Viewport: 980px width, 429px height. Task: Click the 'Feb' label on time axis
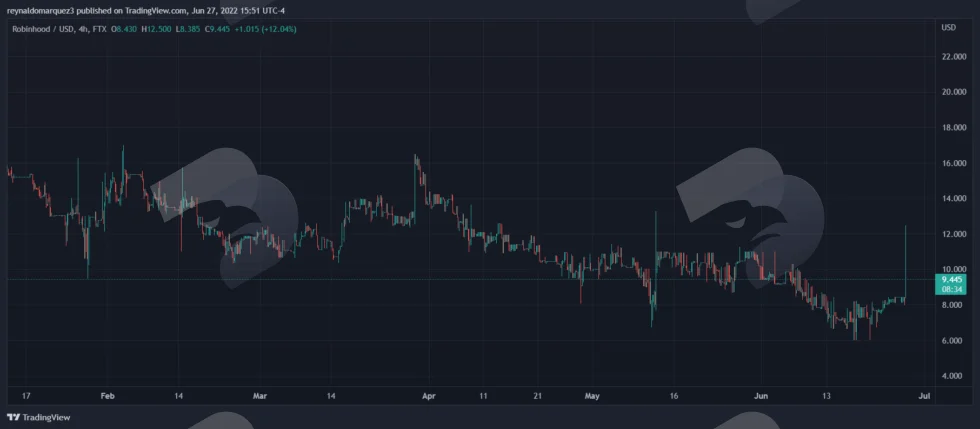pos(107,396)
